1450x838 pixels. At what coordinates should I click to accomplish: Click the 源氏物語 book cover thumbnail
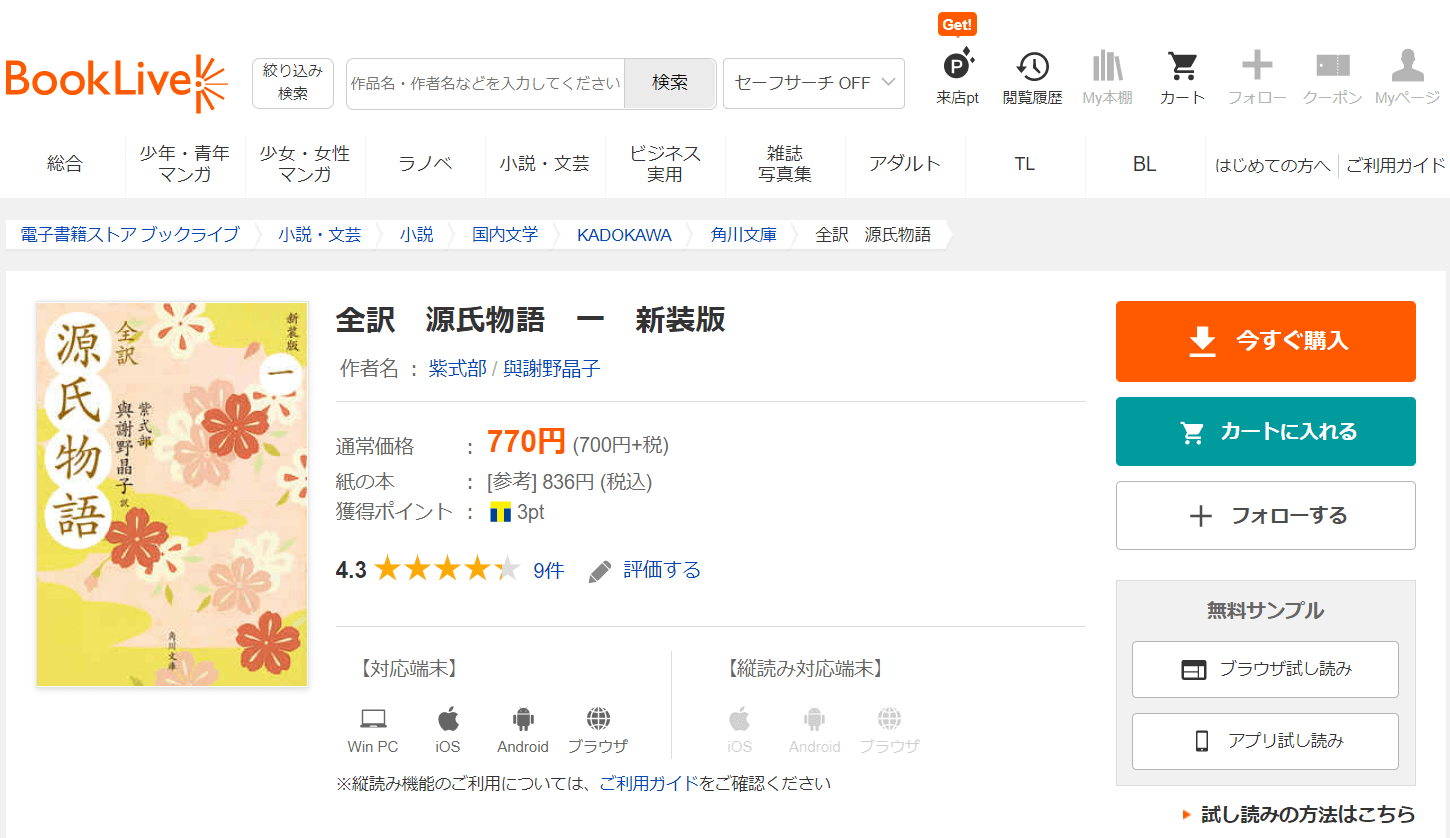pyautogui.click(x=172, y=494)
